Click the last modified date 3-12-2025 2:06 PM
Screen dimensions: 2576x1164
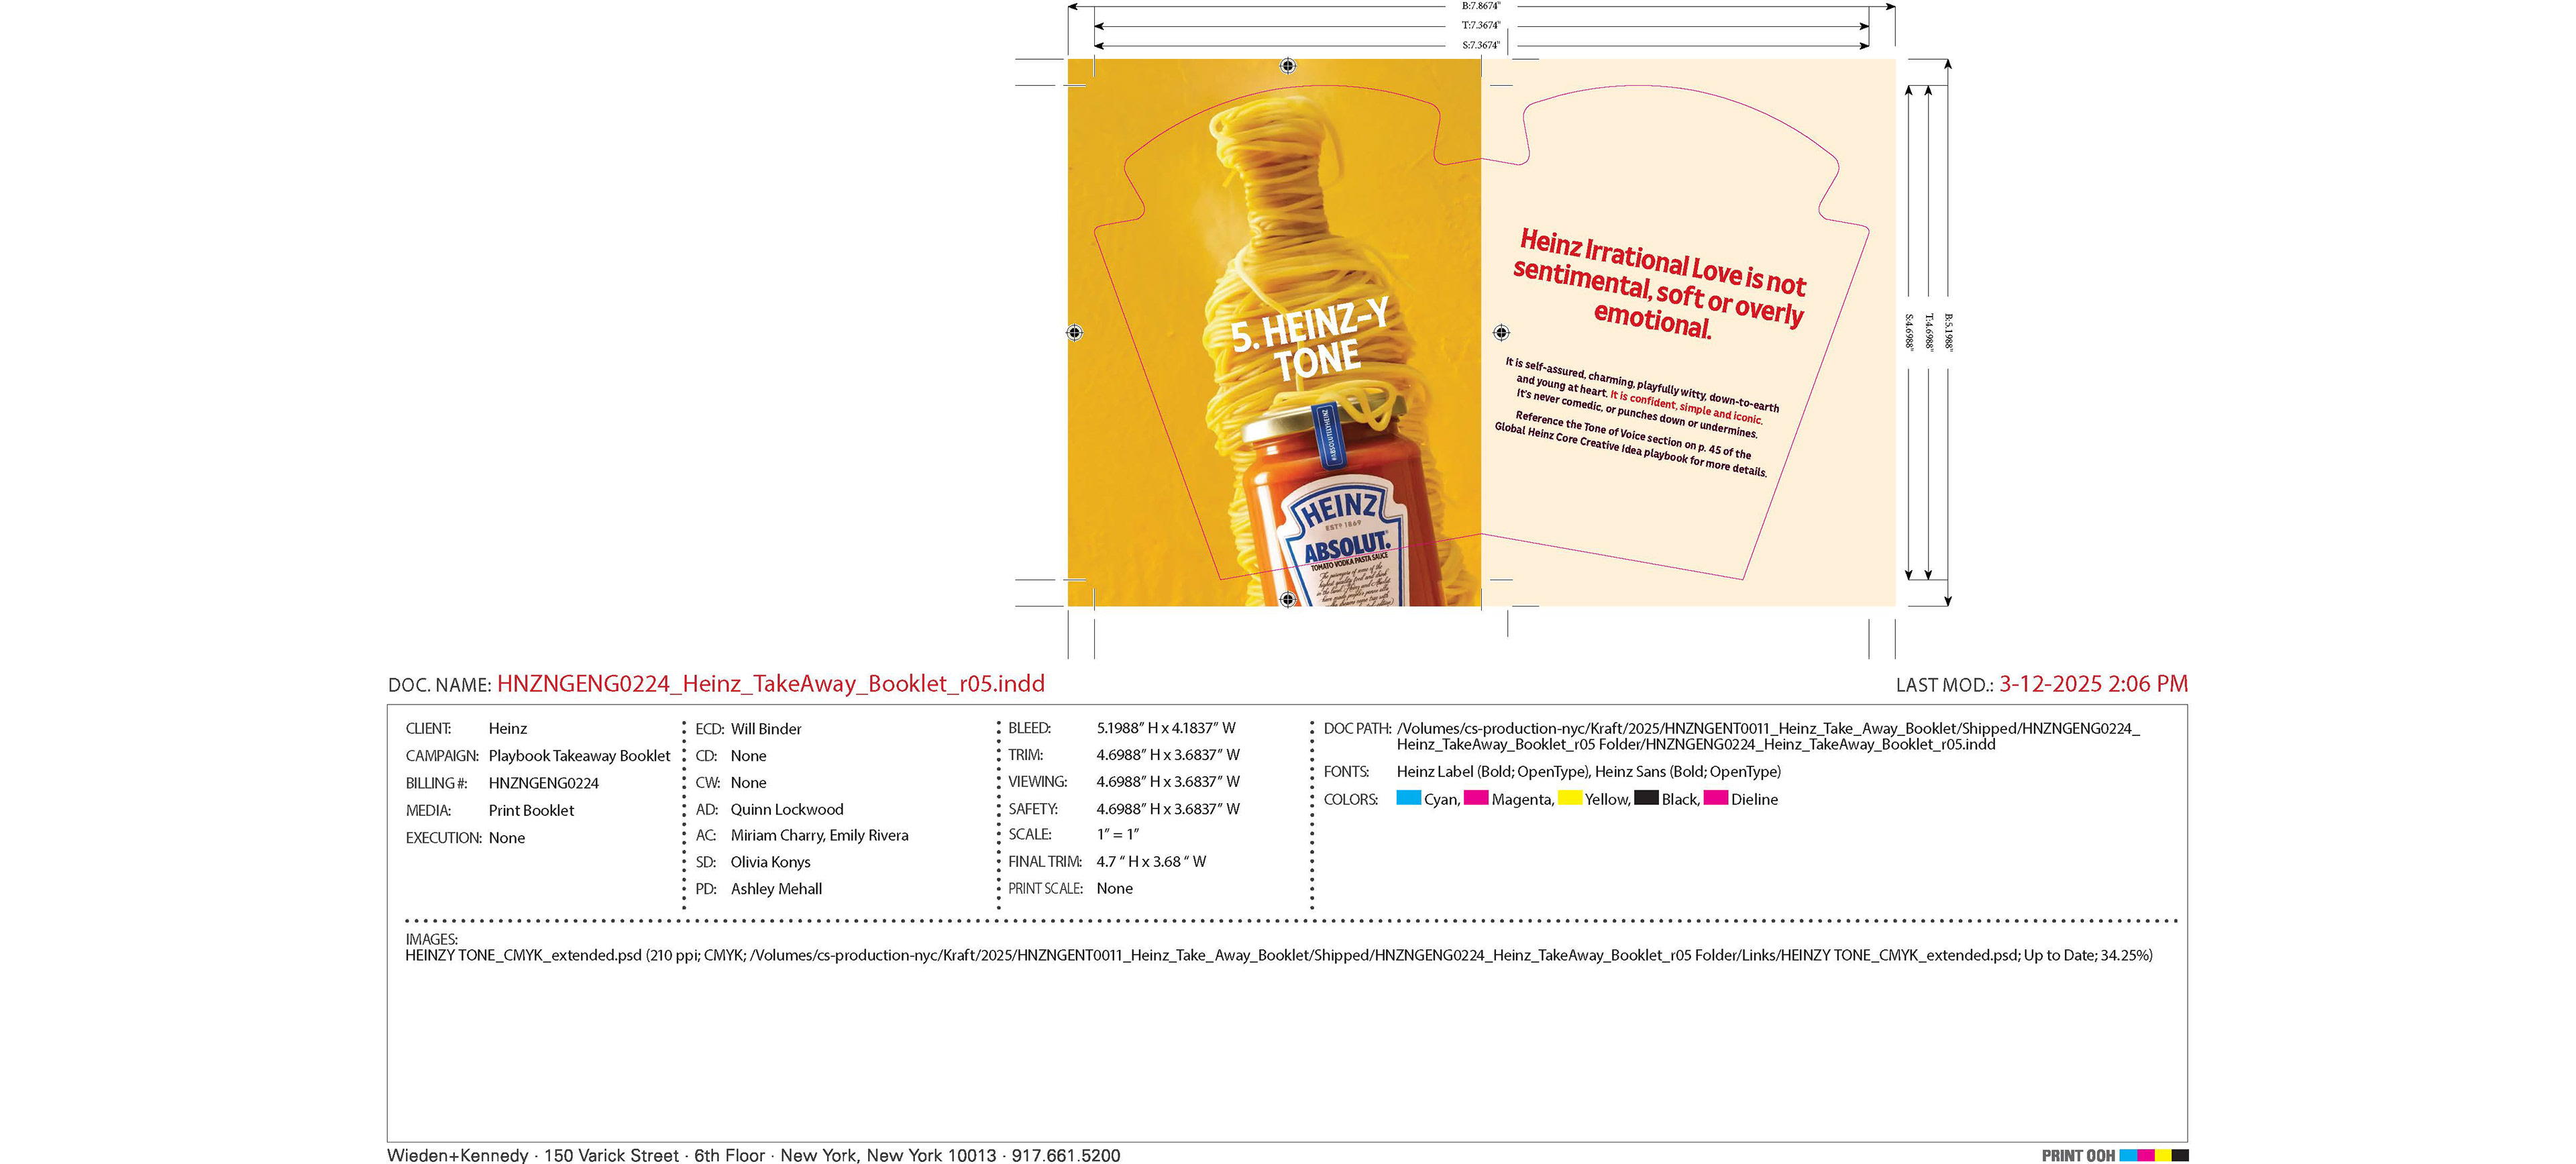point(2093,684)
